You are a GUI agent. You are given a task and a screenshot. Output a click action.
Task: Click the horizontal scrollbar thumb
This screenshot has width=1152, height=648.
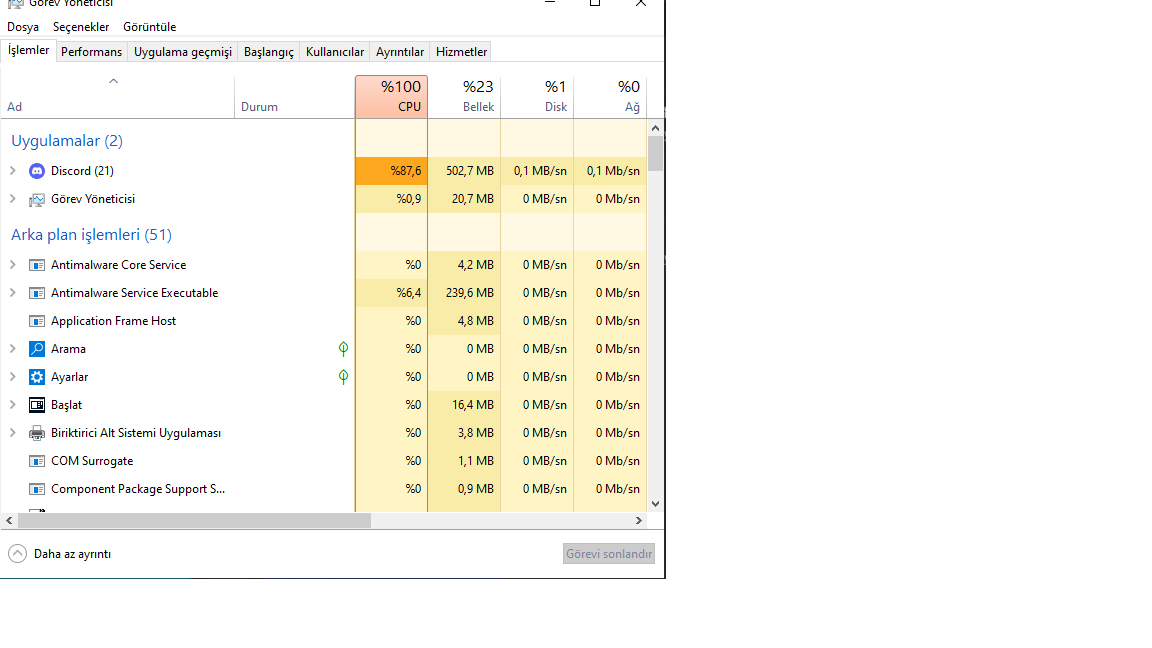194,520
